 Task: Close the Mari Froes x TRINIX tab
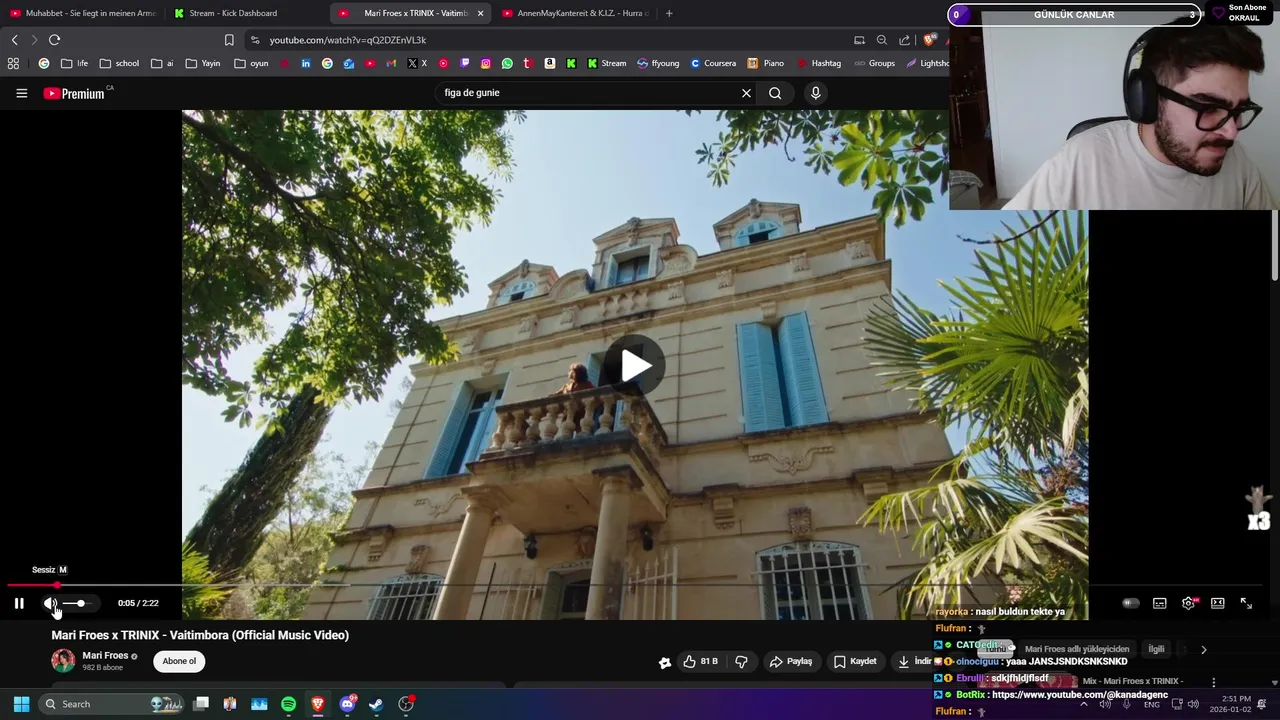click(480, 13)
